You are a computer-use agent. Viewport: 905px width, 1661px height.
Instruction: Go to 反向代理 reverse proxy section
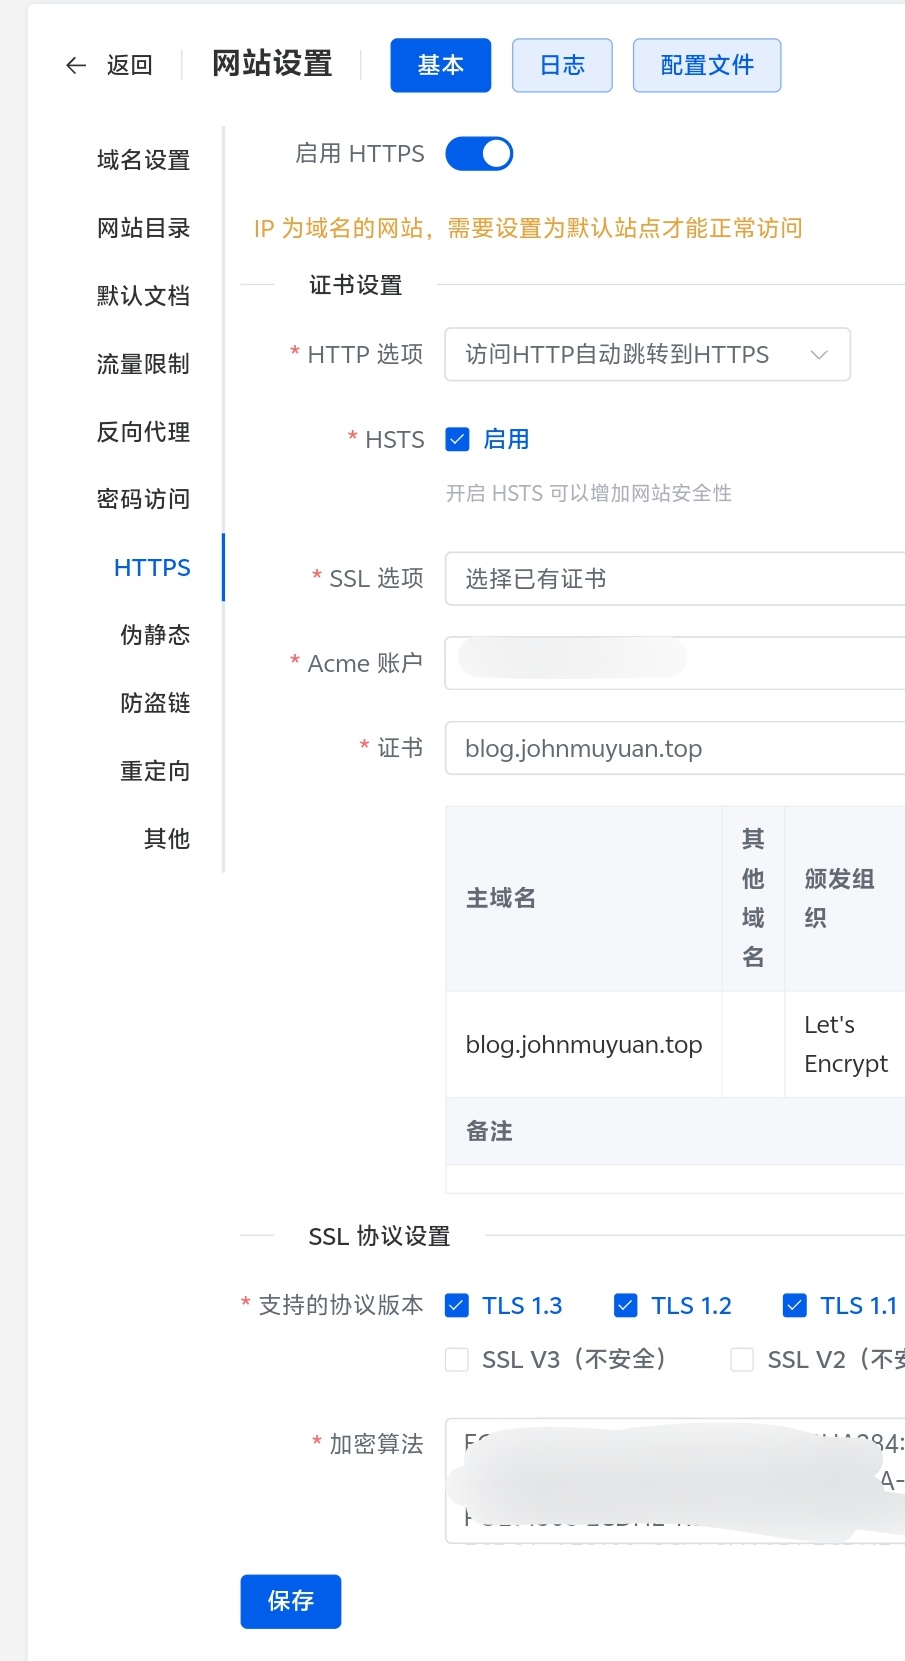[x=143, y=432]
